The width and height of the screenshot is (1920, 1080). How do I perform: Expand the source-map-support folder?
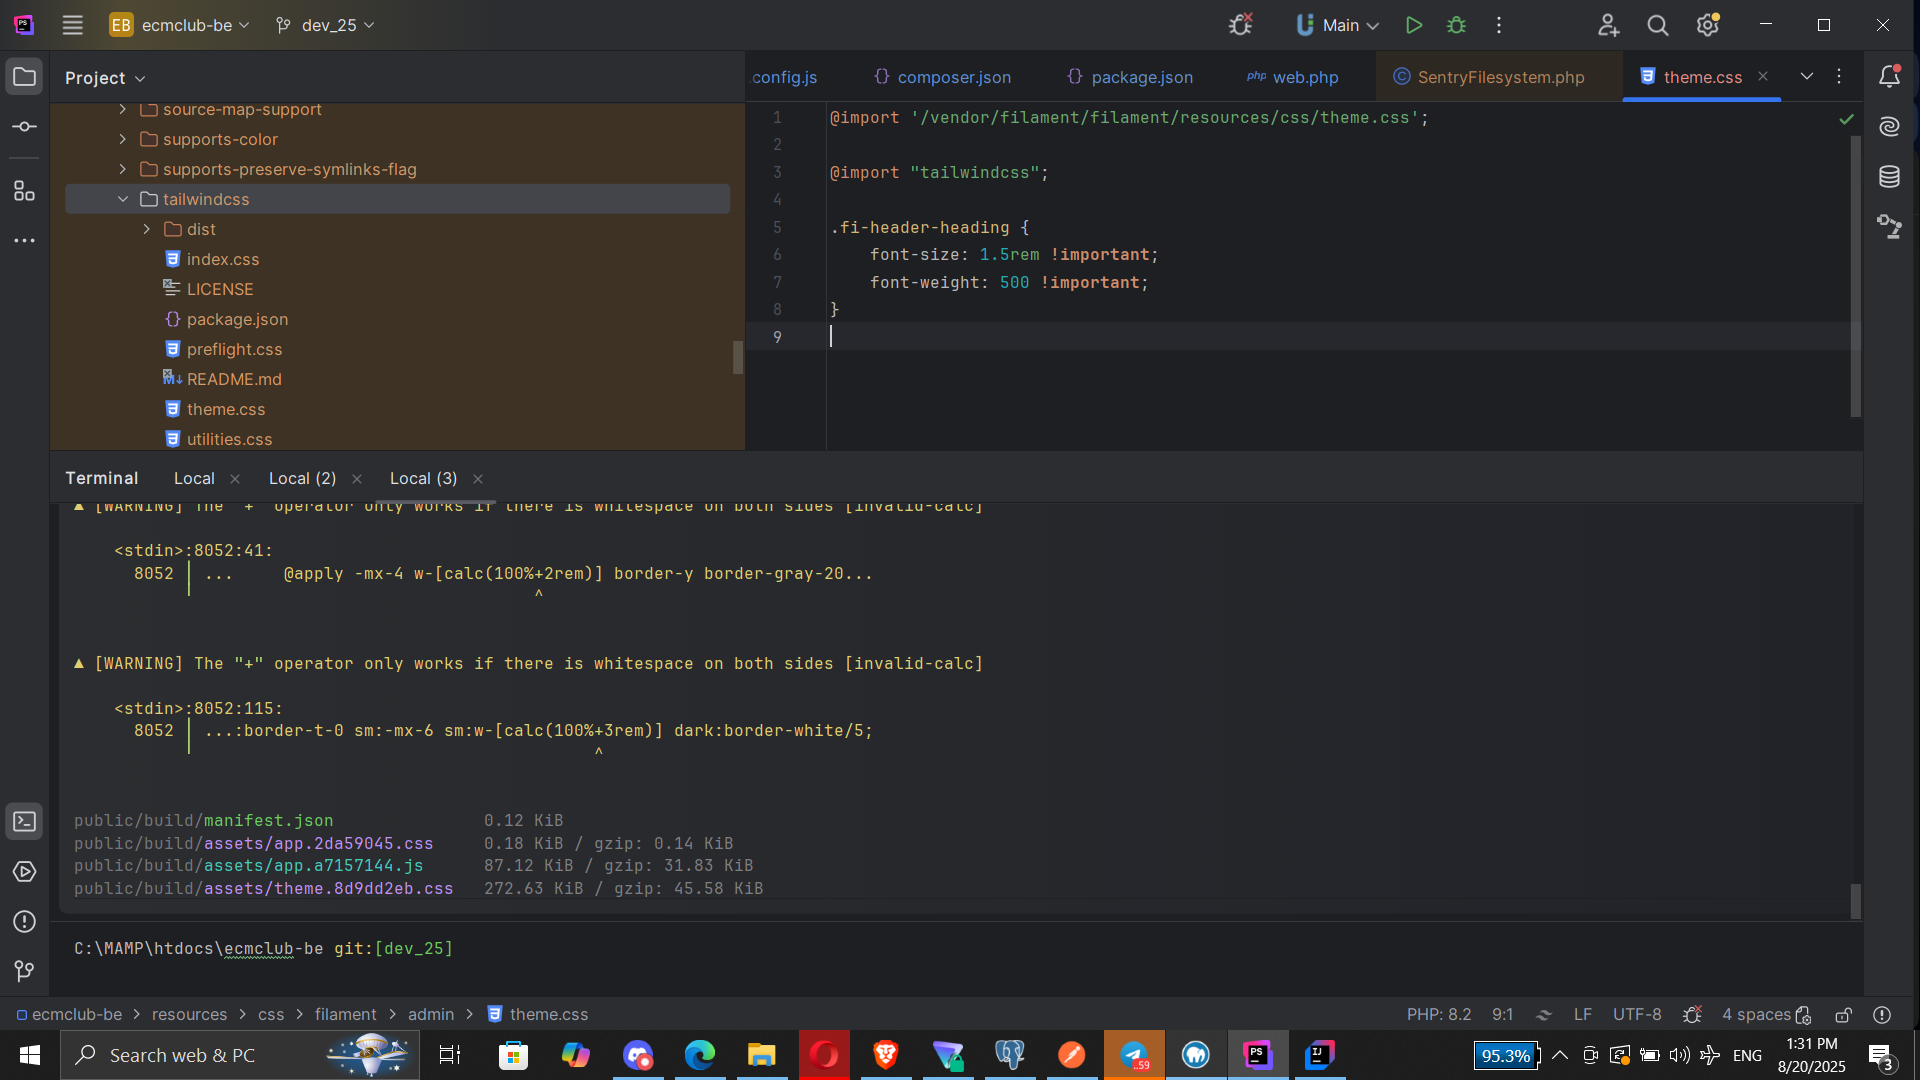click(x=123, y=109)
